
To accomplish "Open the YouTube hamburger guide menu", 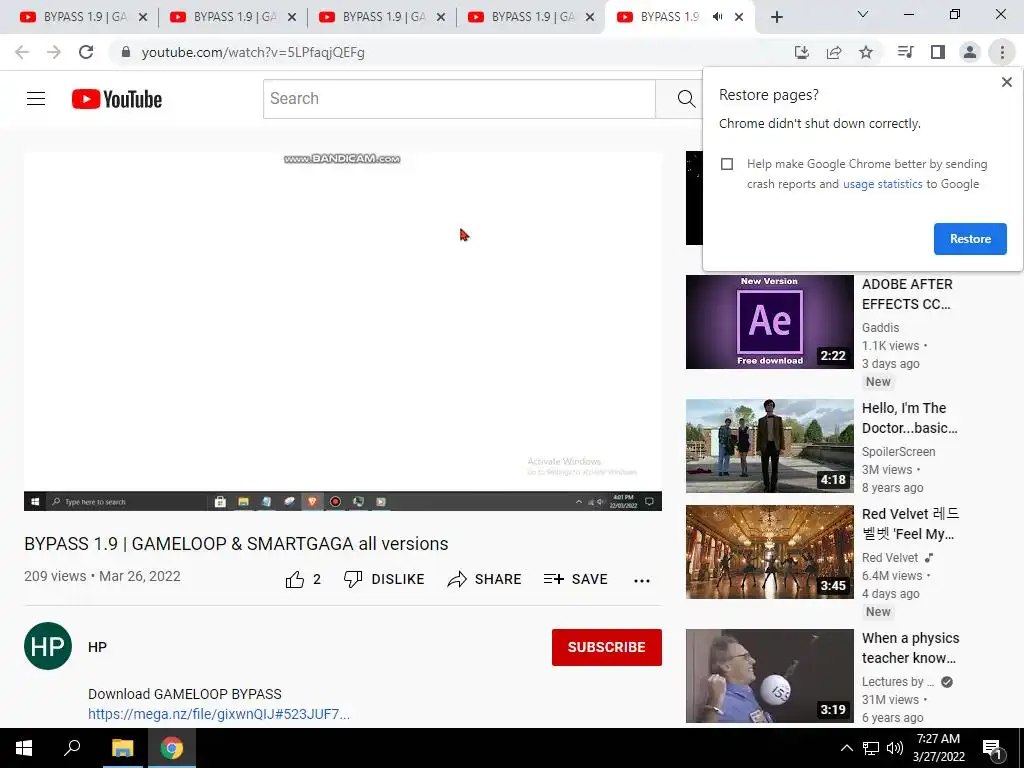I will tap(36, 99).
